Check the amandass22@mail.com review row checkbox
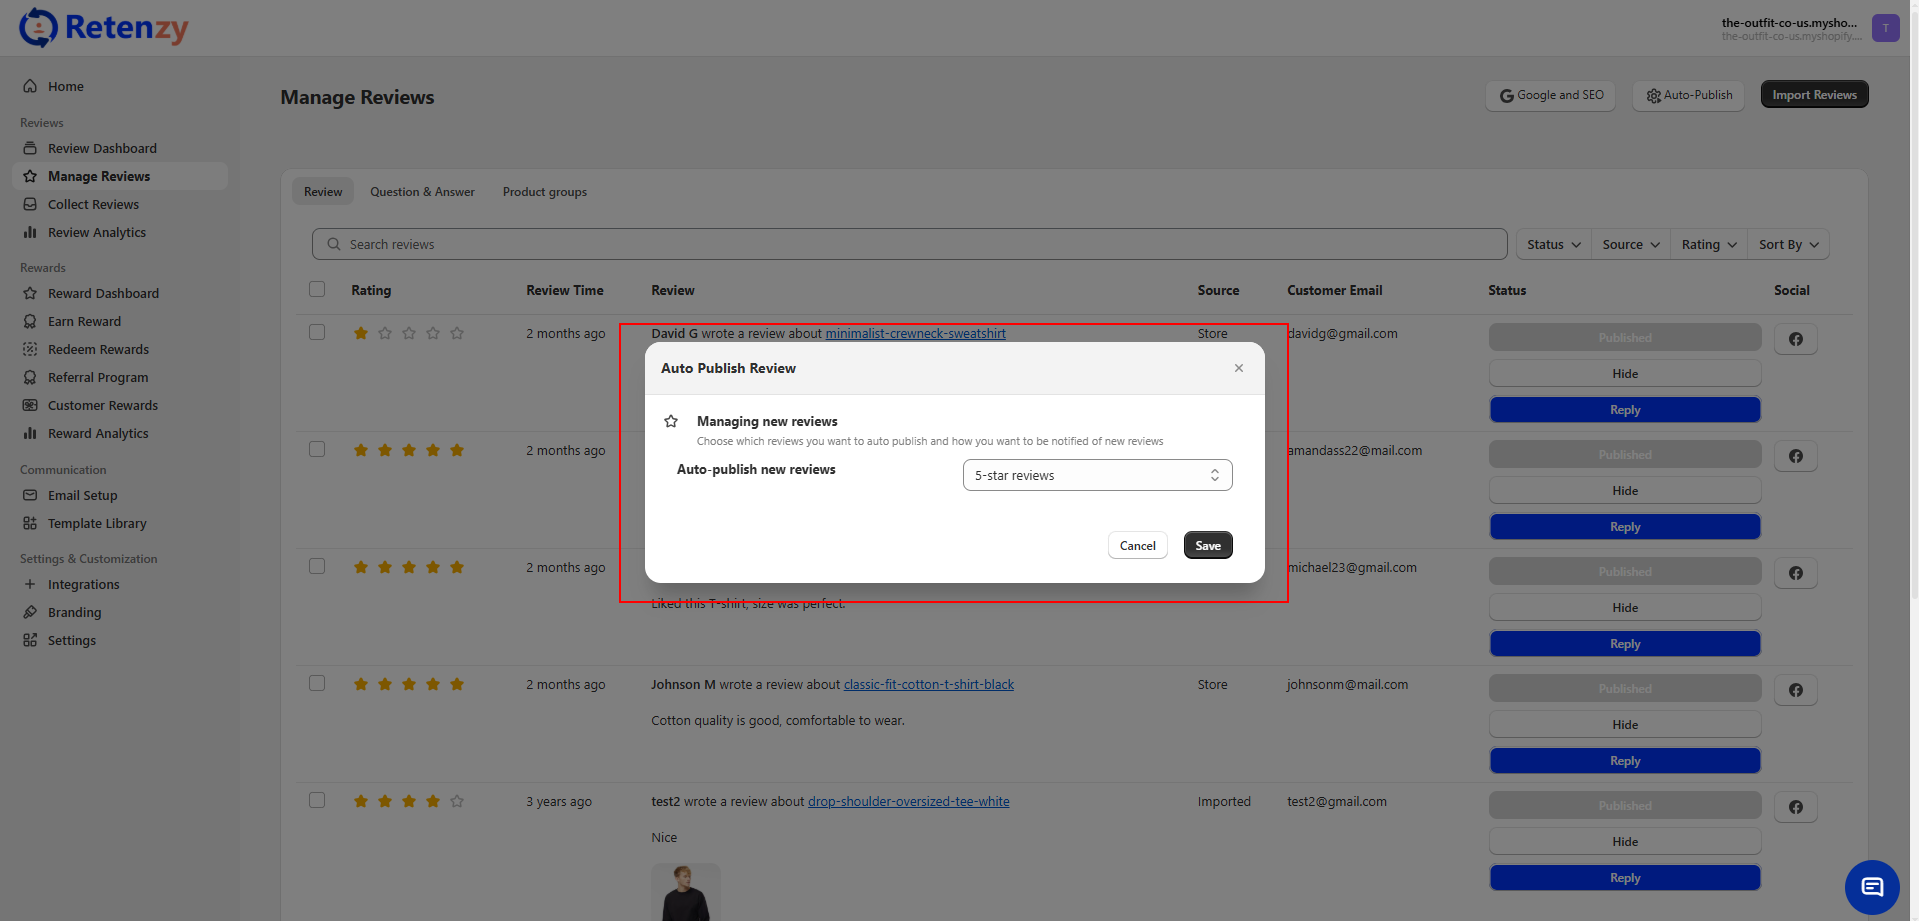This screenshot has width=1919, height=921. pos(317,449)
